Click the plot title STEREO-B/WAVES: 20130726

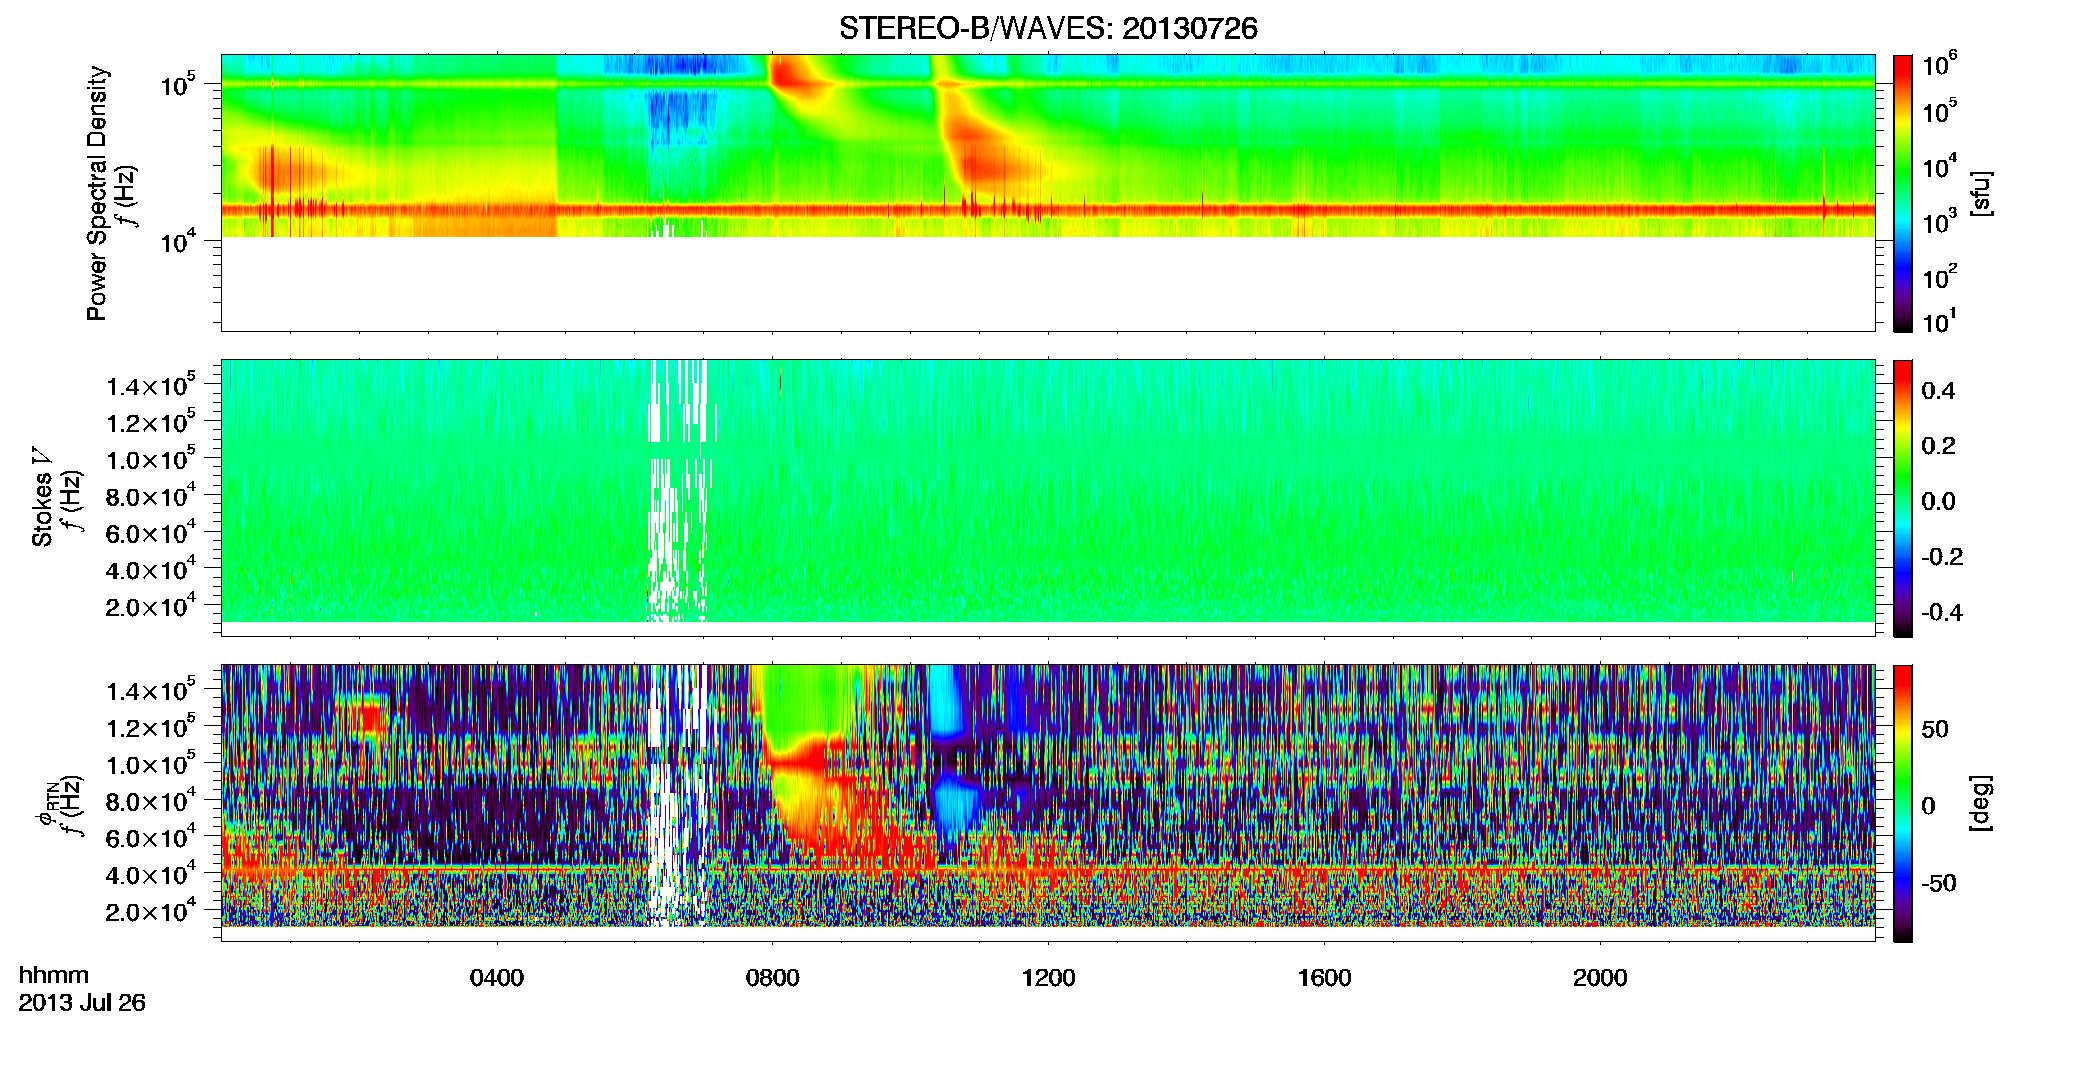(1048, 28)
